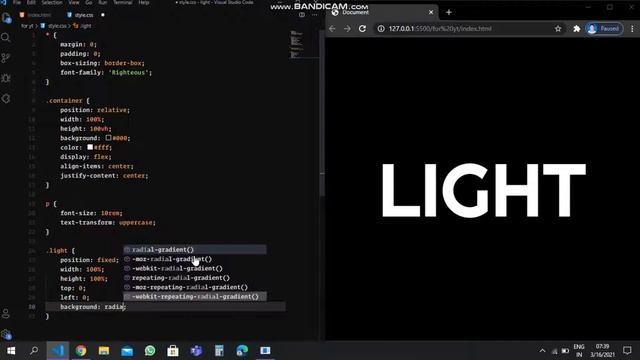Viewport: 640px width, 360px height.
Task: Open the ENG IN language indicator
Action: click(578, 351)
